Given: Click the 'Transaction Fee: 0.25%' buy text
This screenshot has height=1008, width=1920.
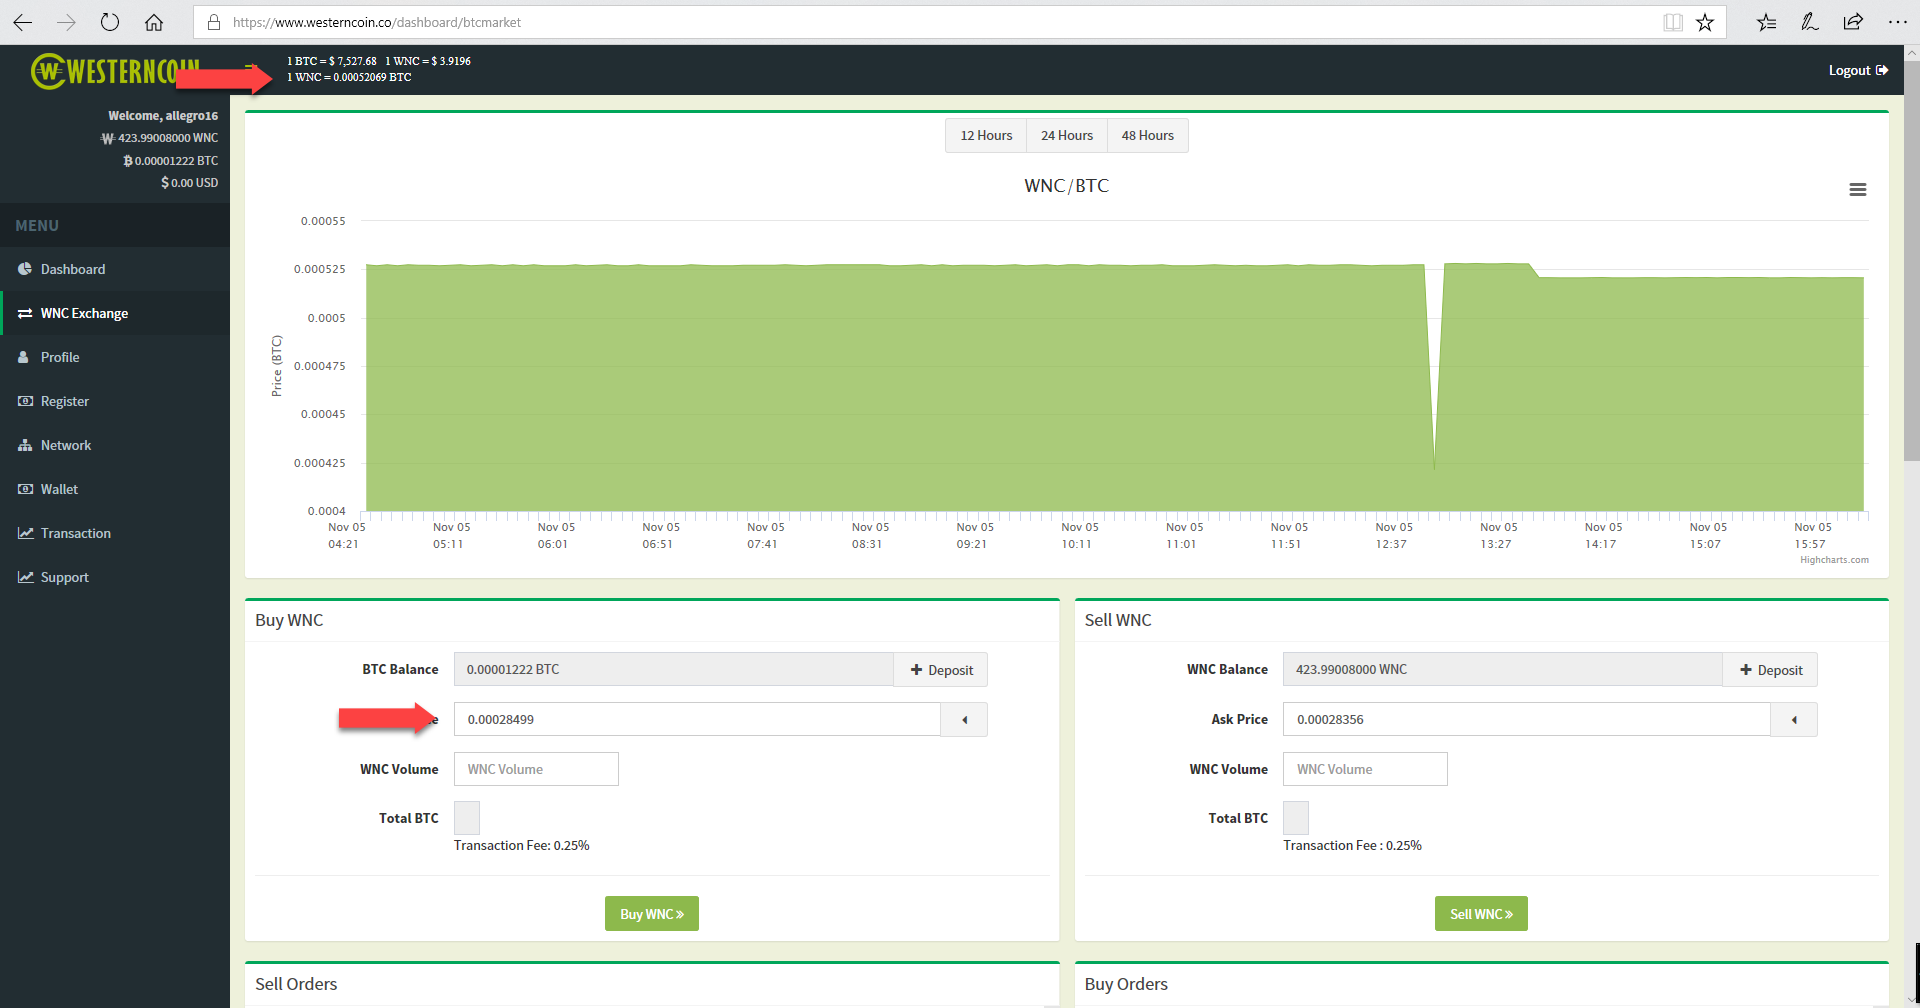Looking at the screenshot, I should click(x=522, y=846).
